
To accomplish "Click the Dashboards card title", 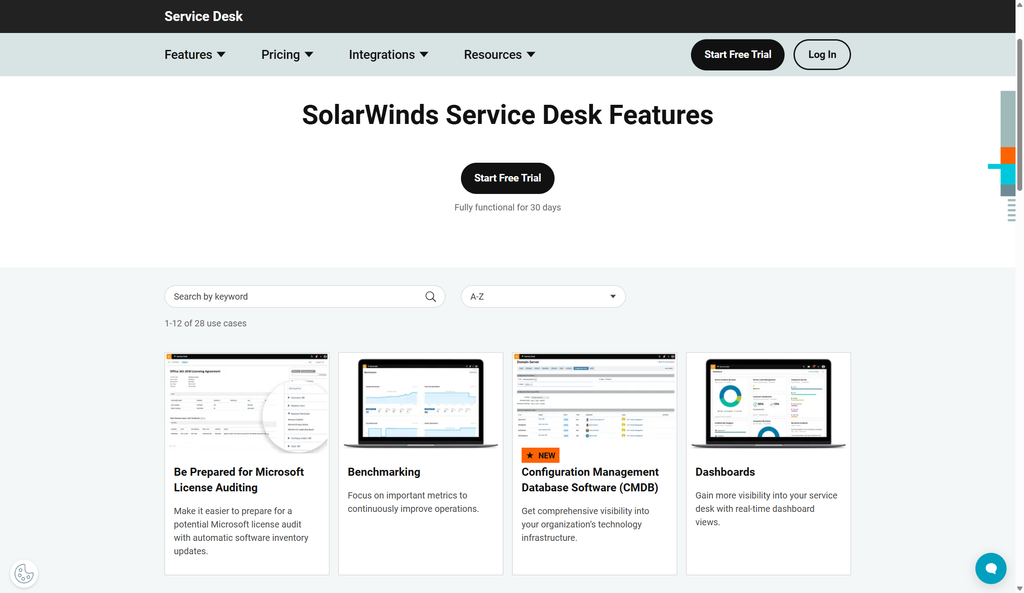I will 725,471.
